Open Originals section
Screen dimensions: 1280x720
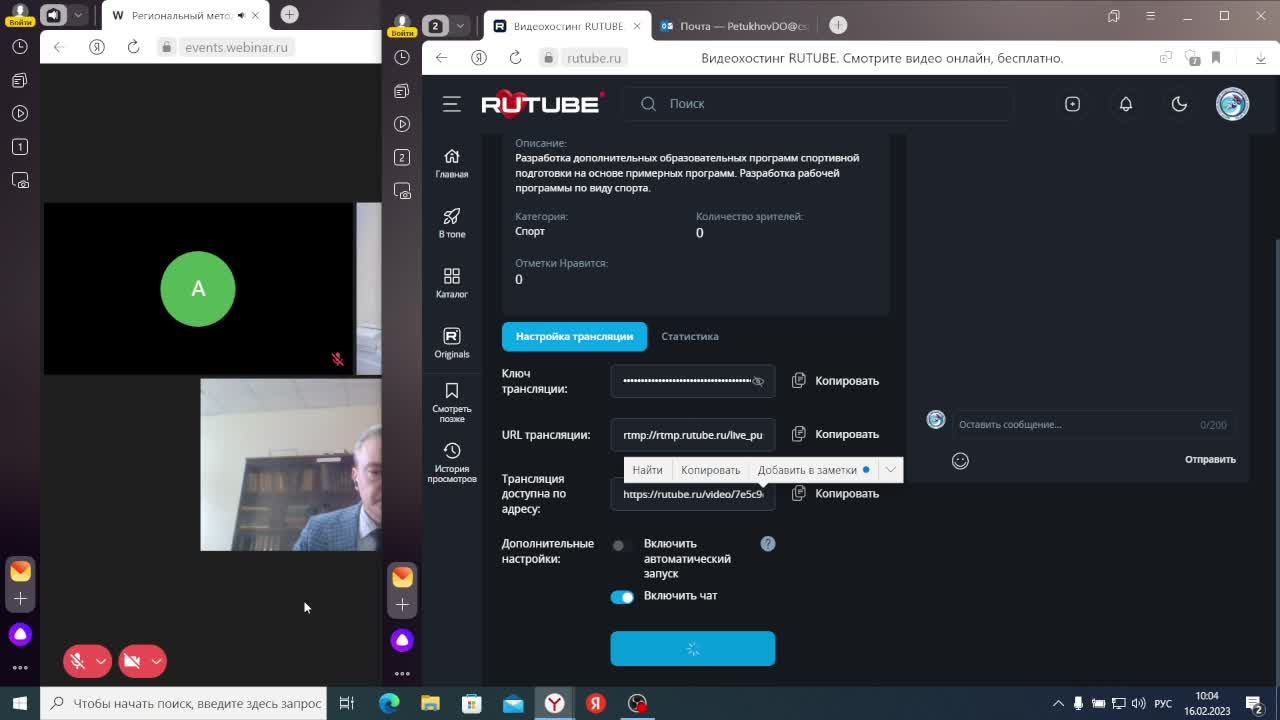[x=452, y=343]
